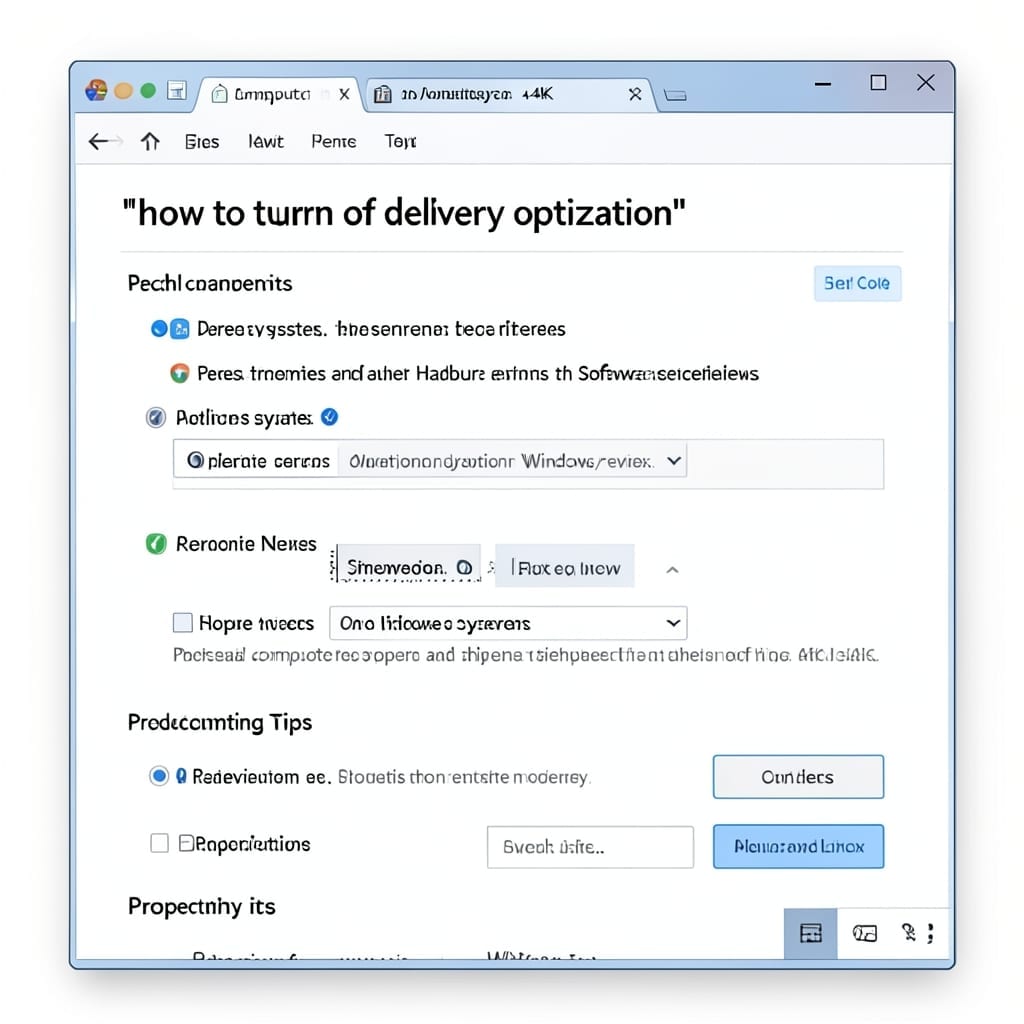Click the vertical dots more icon at bottom
Image resolution: width=1024 pixels, height=1024 pixels.
coord(931,933)
